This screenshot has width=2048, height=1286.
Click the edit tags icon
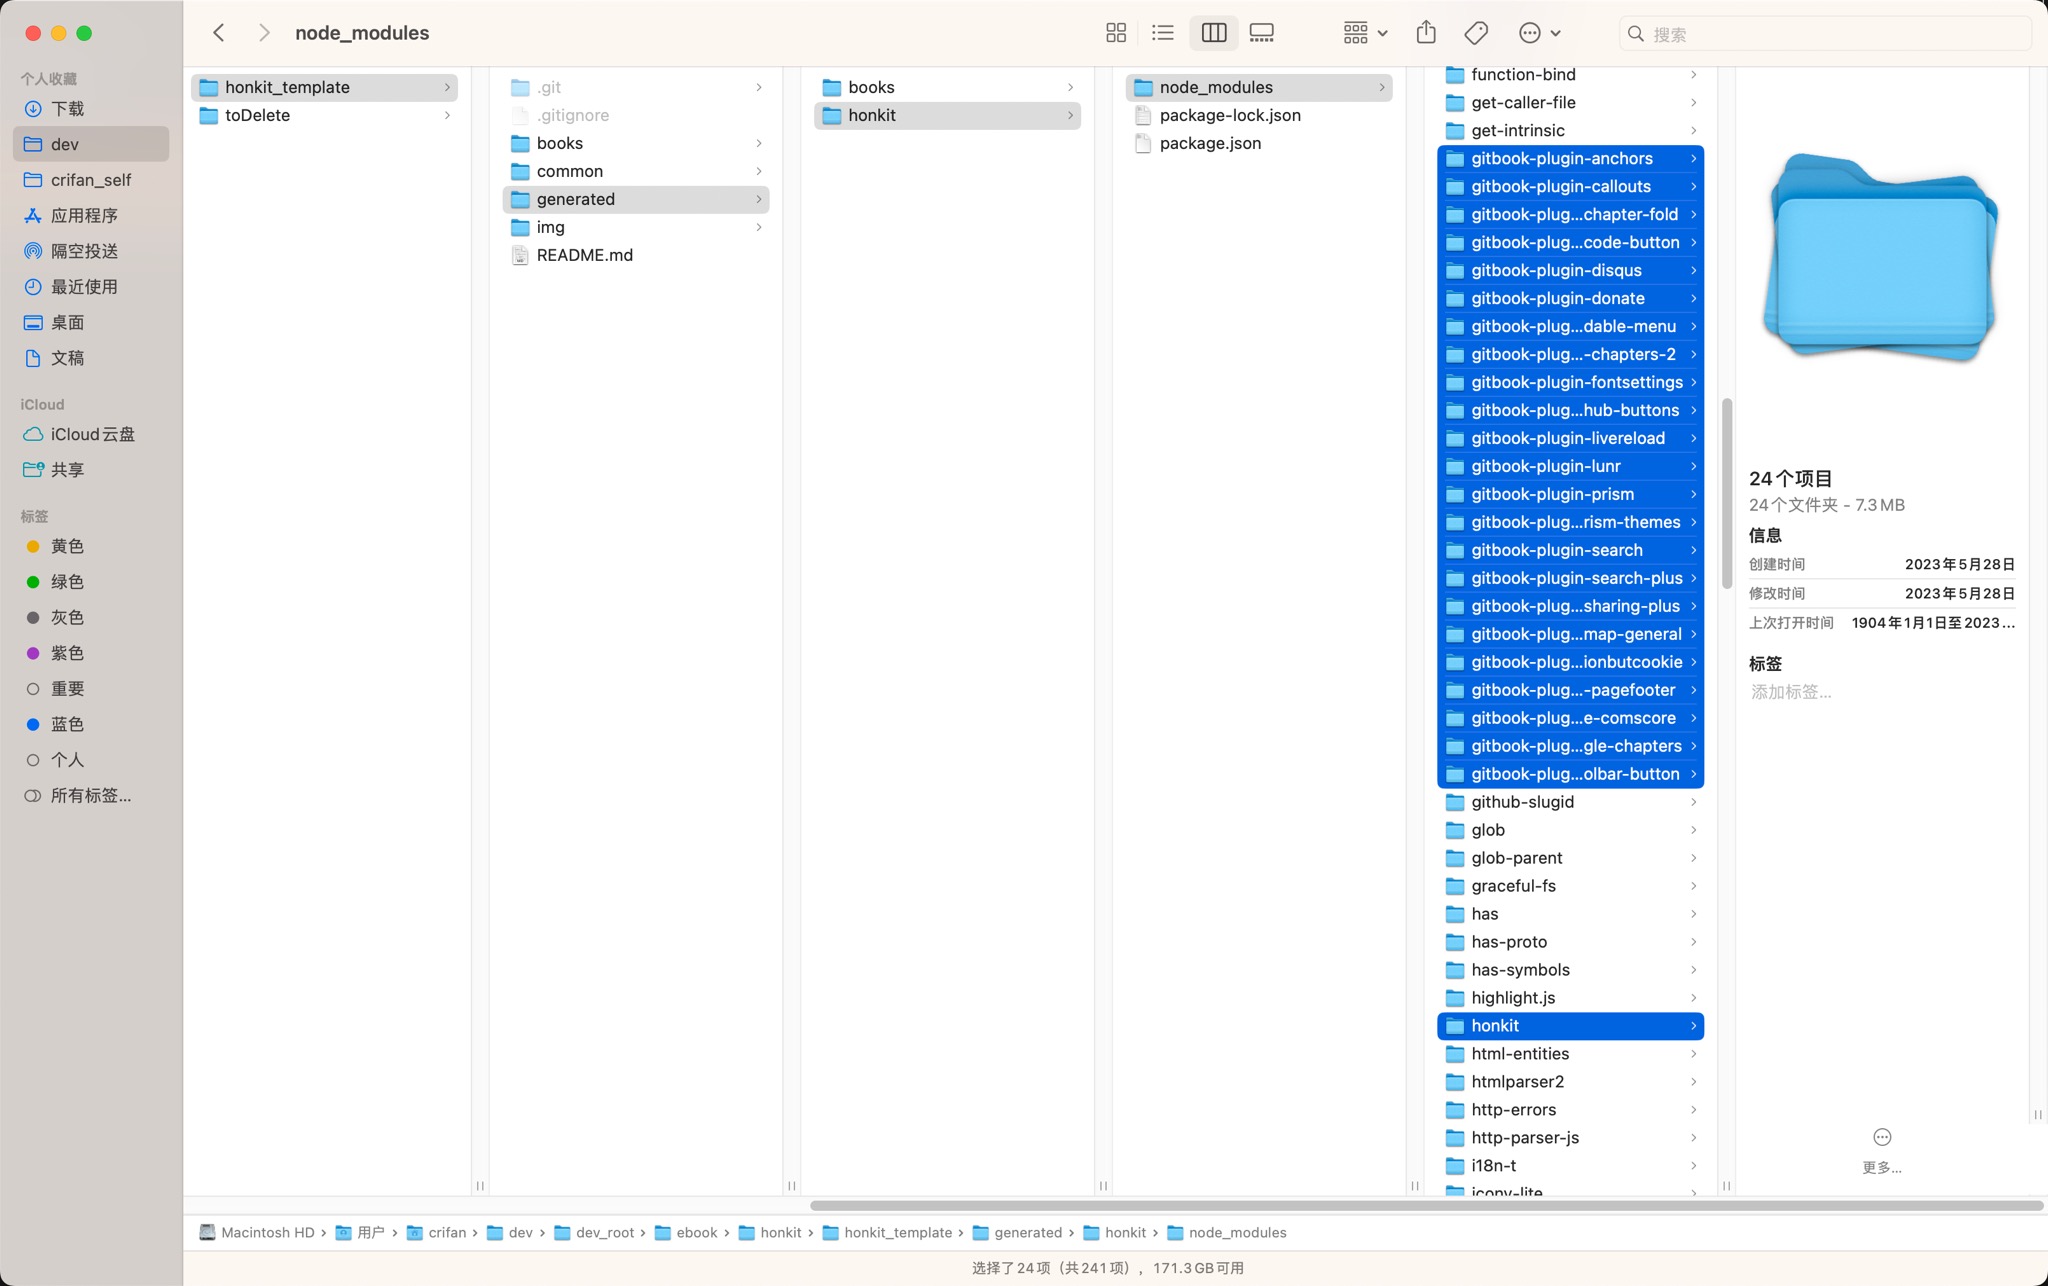click(x=1476, y=33)
